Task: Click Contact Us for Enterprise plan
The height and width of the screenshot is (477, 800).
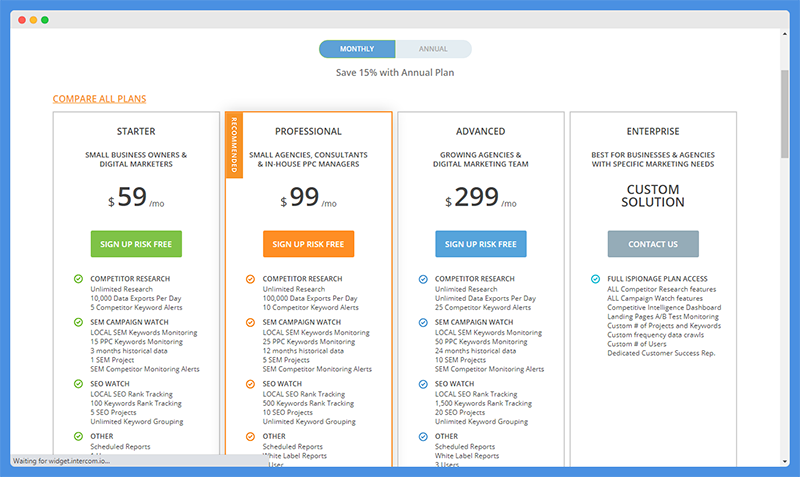Action: point(653,244)
